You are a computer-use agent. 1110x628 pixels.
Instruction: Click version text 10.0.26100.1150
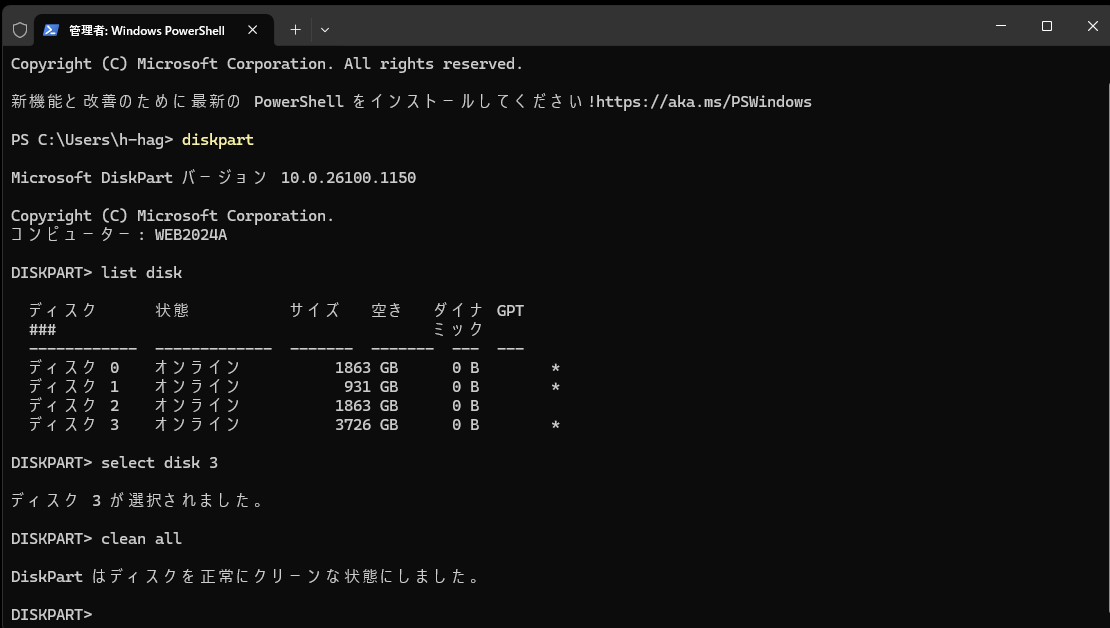[x=348, y=178]
